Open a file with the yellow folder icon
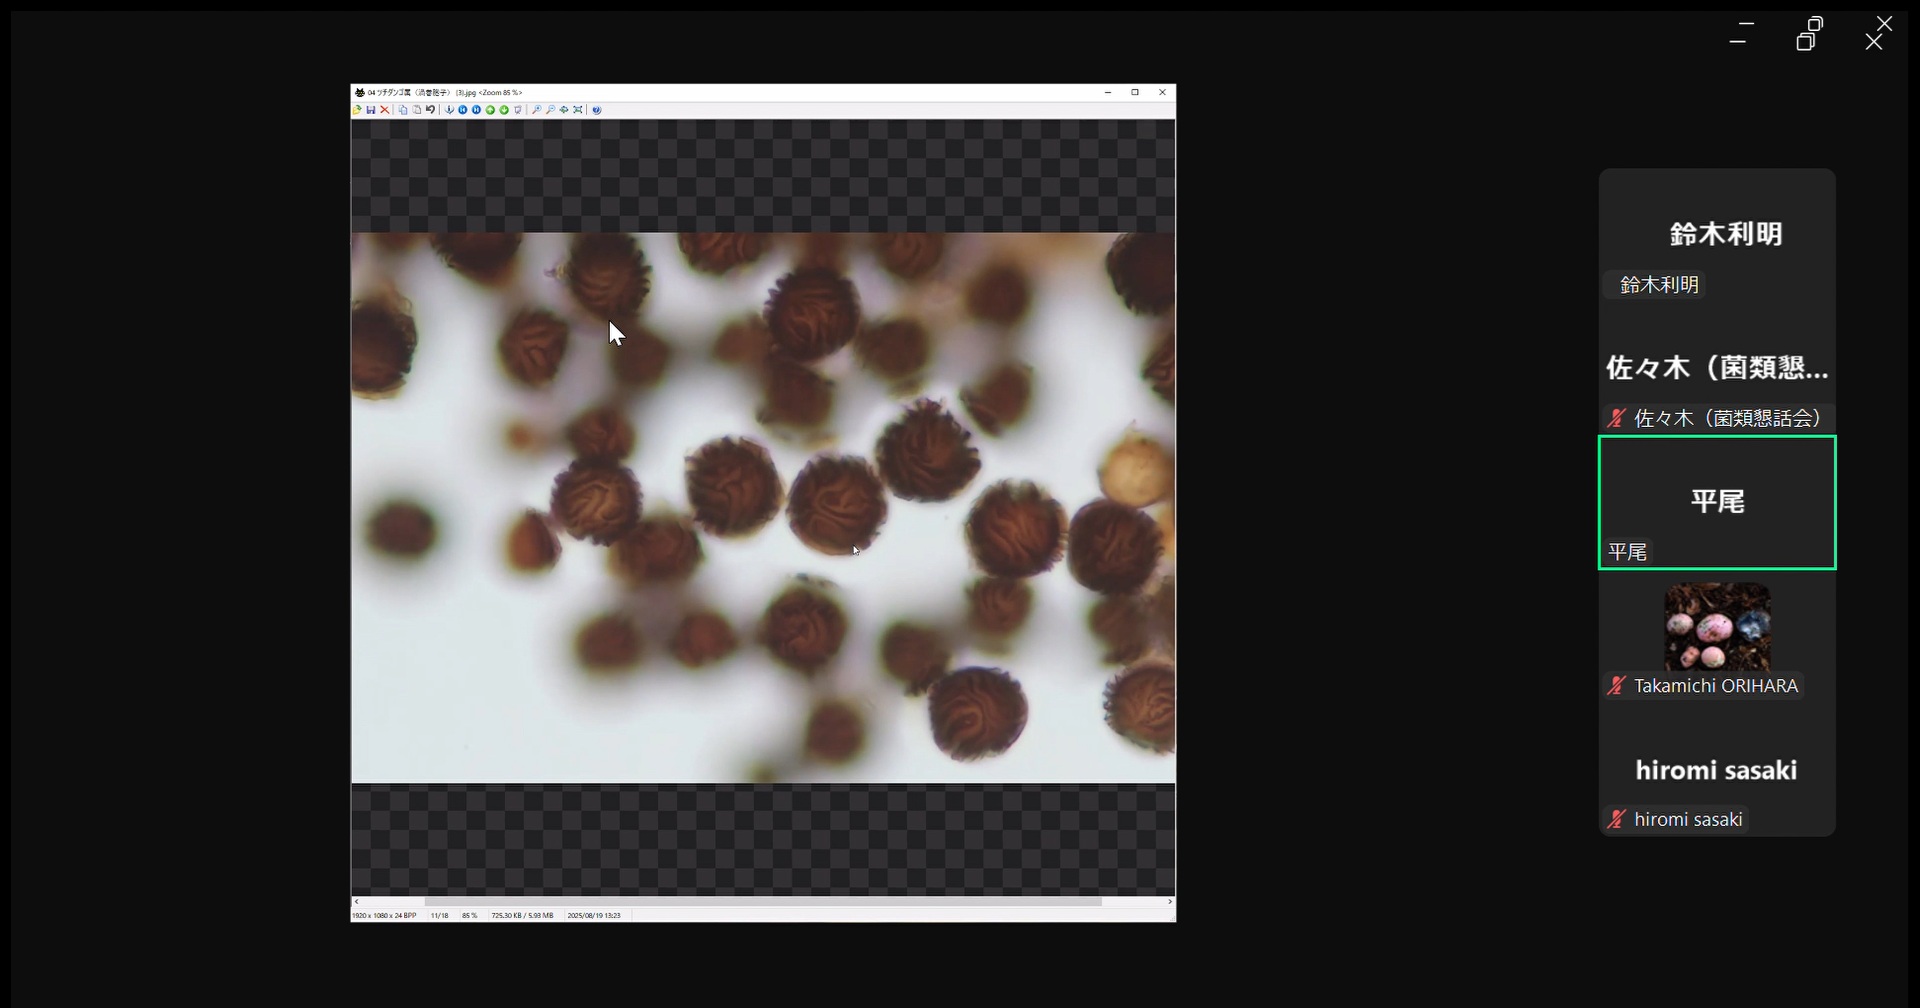Image resolution: width=1920 pixels, height=1008 pixels. click(357, 110)
